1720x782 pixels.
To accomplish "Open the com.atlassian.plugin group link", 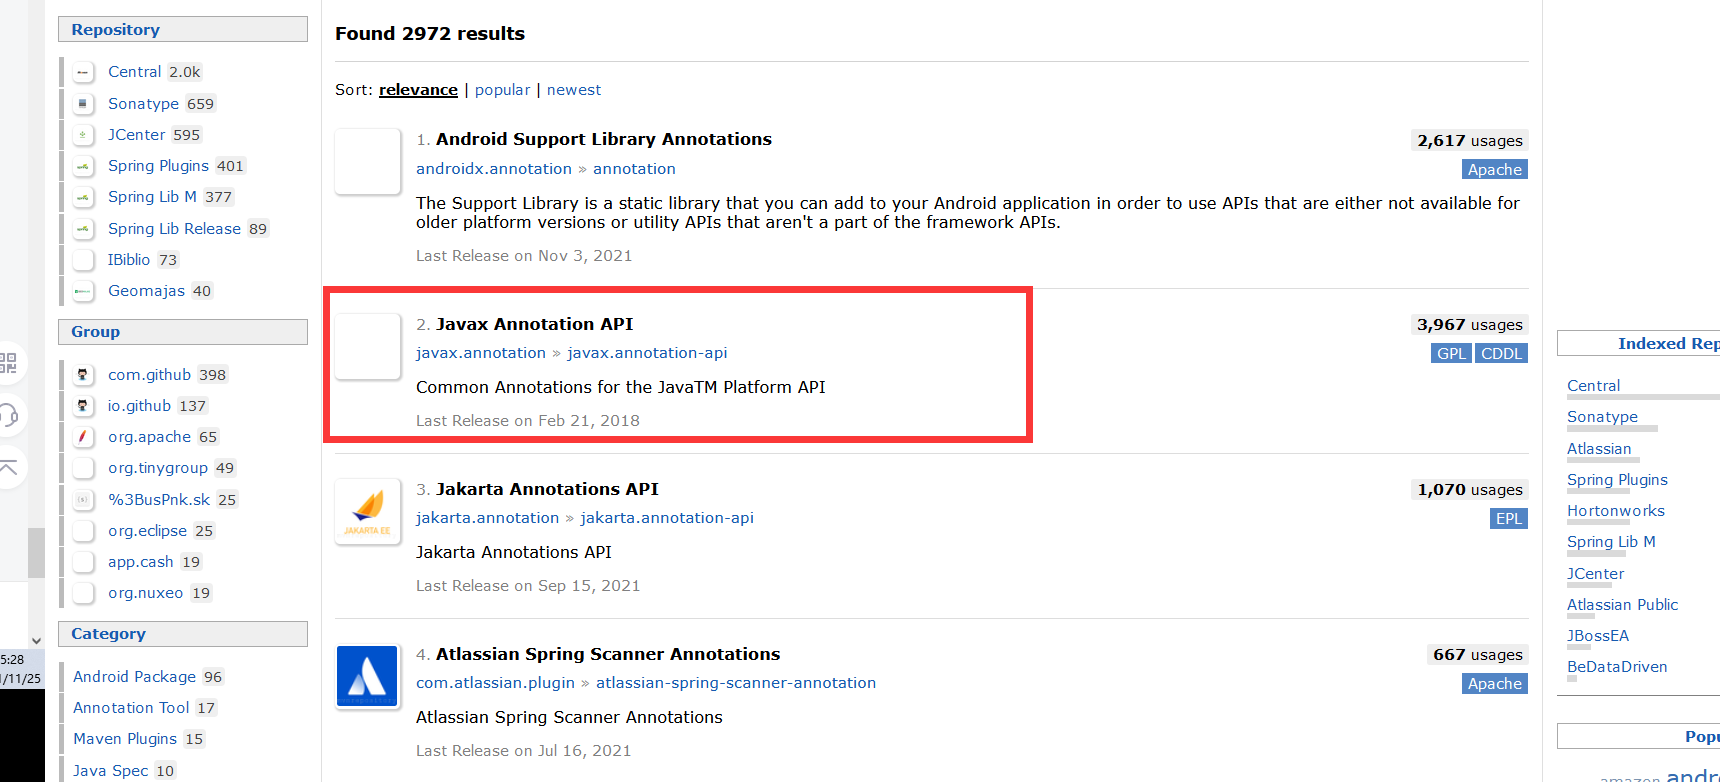I will (x=495, y=683).
